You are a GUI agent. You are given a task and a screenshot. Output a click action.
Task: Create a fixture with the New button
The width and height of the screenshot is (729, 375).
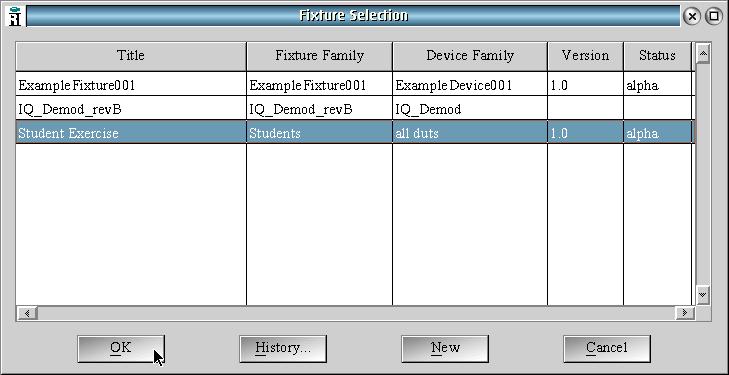click(x=445, y=348)
